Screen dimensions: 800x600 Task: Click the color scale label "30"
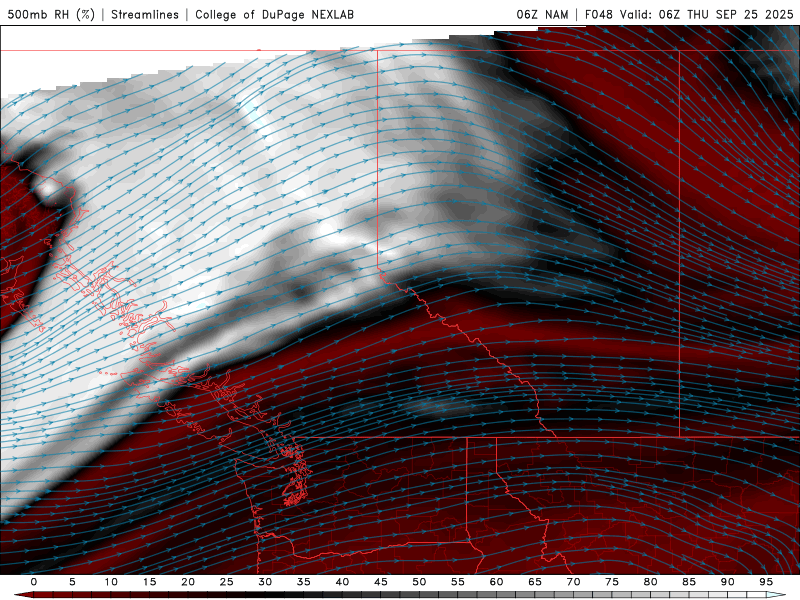point(265,582)
